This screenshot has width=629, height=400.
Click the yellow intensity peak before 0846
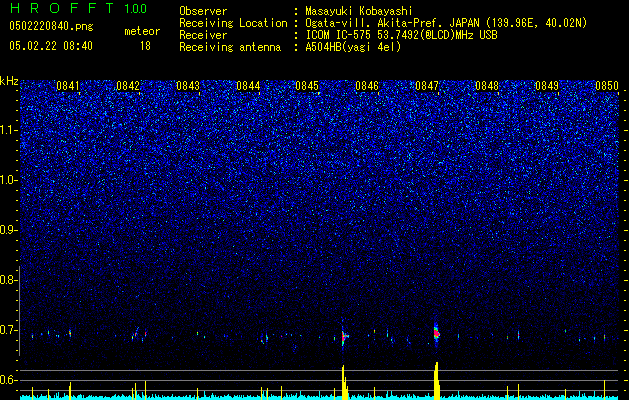click(344, 382)
